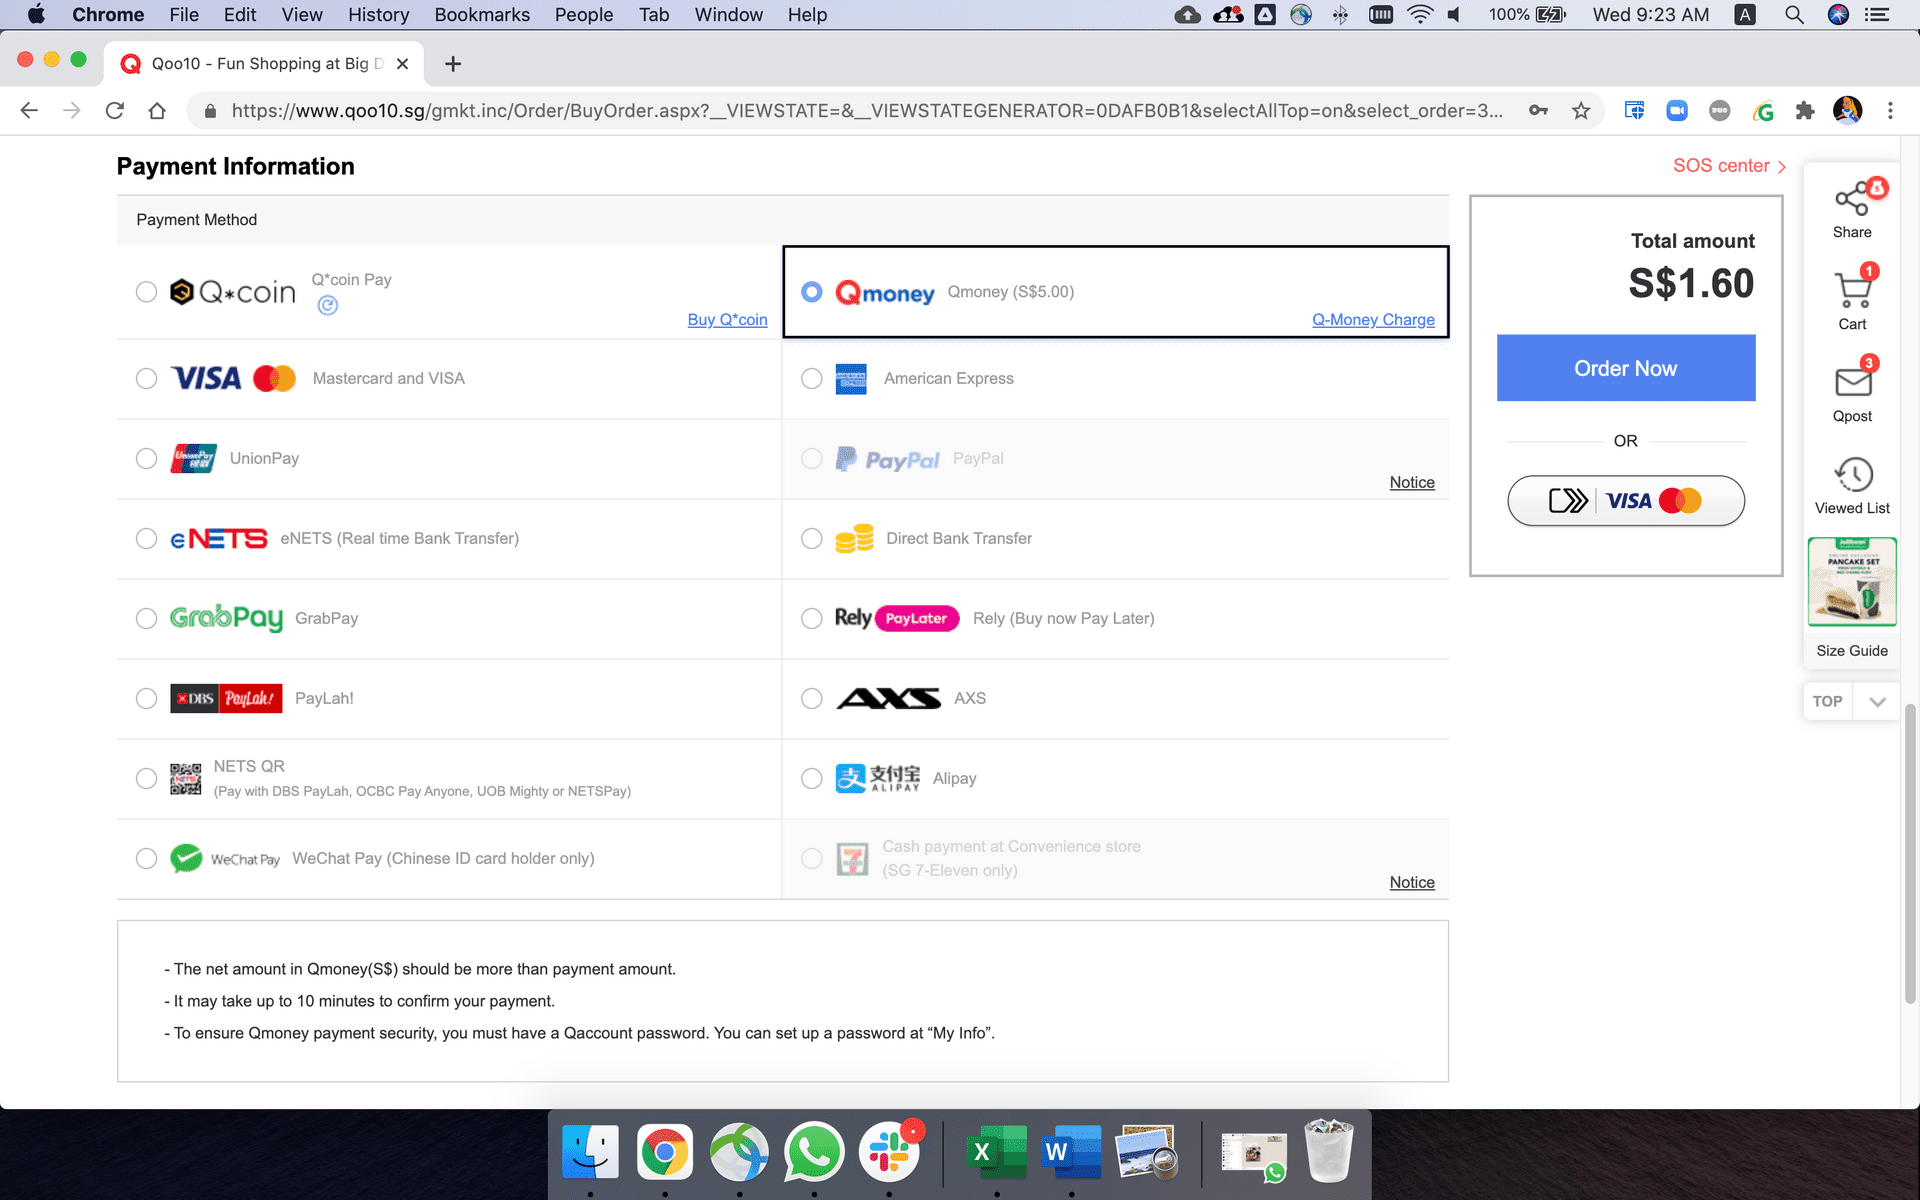
Task: Open the Chrome profile avatar
Action: (1847, 110)
